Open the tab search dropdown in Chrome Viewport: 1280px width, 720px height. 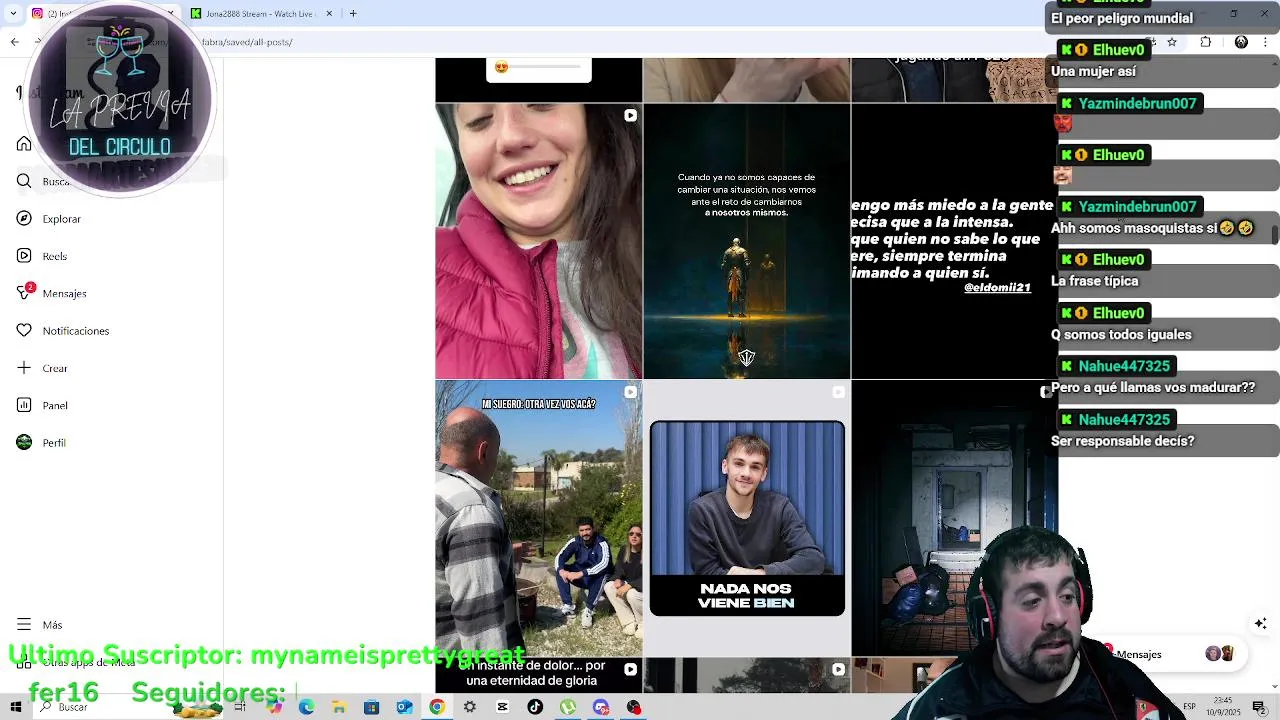click(13, 13)
